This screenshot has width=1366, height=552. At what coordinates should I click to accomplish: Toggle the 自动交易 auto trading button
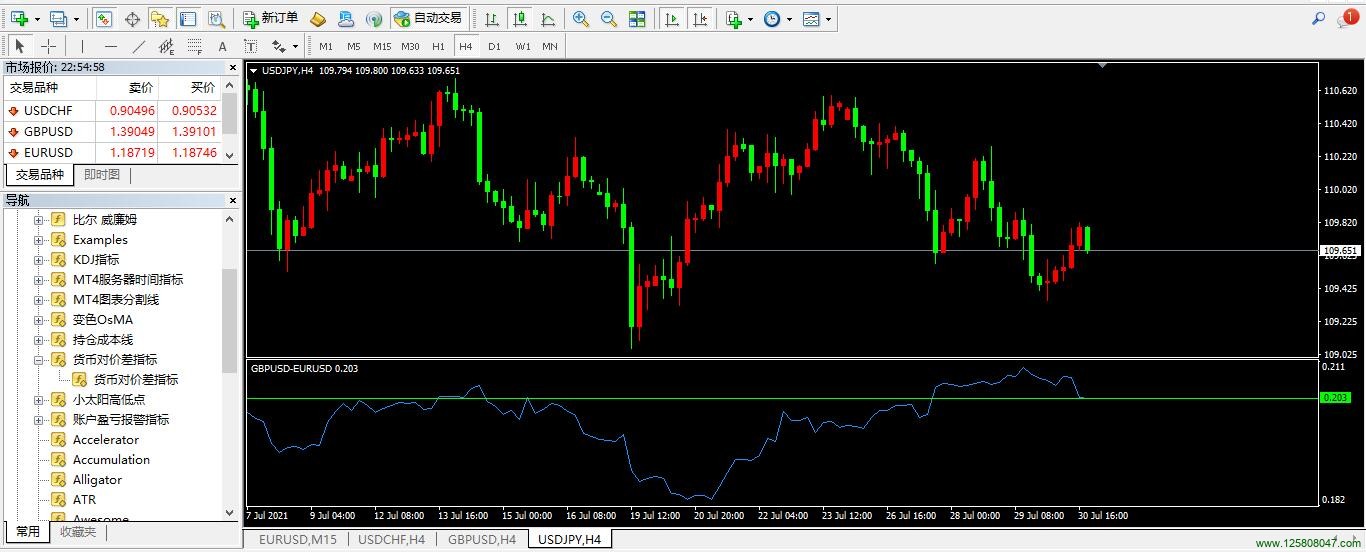[x=428, y=18]
